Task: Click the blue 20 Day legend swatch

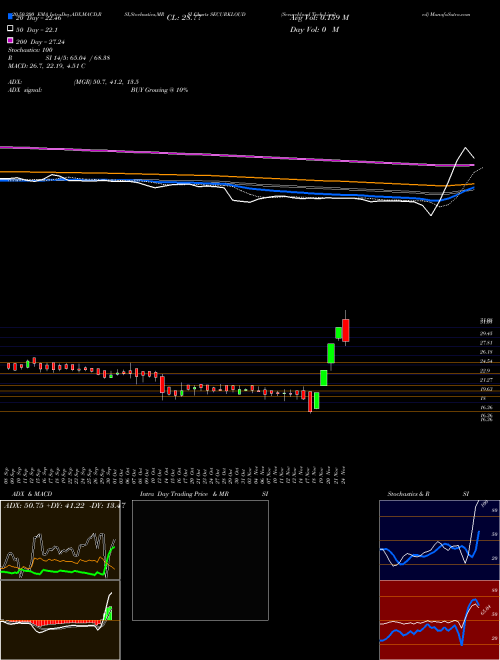Action: click(x=10, y=16)
